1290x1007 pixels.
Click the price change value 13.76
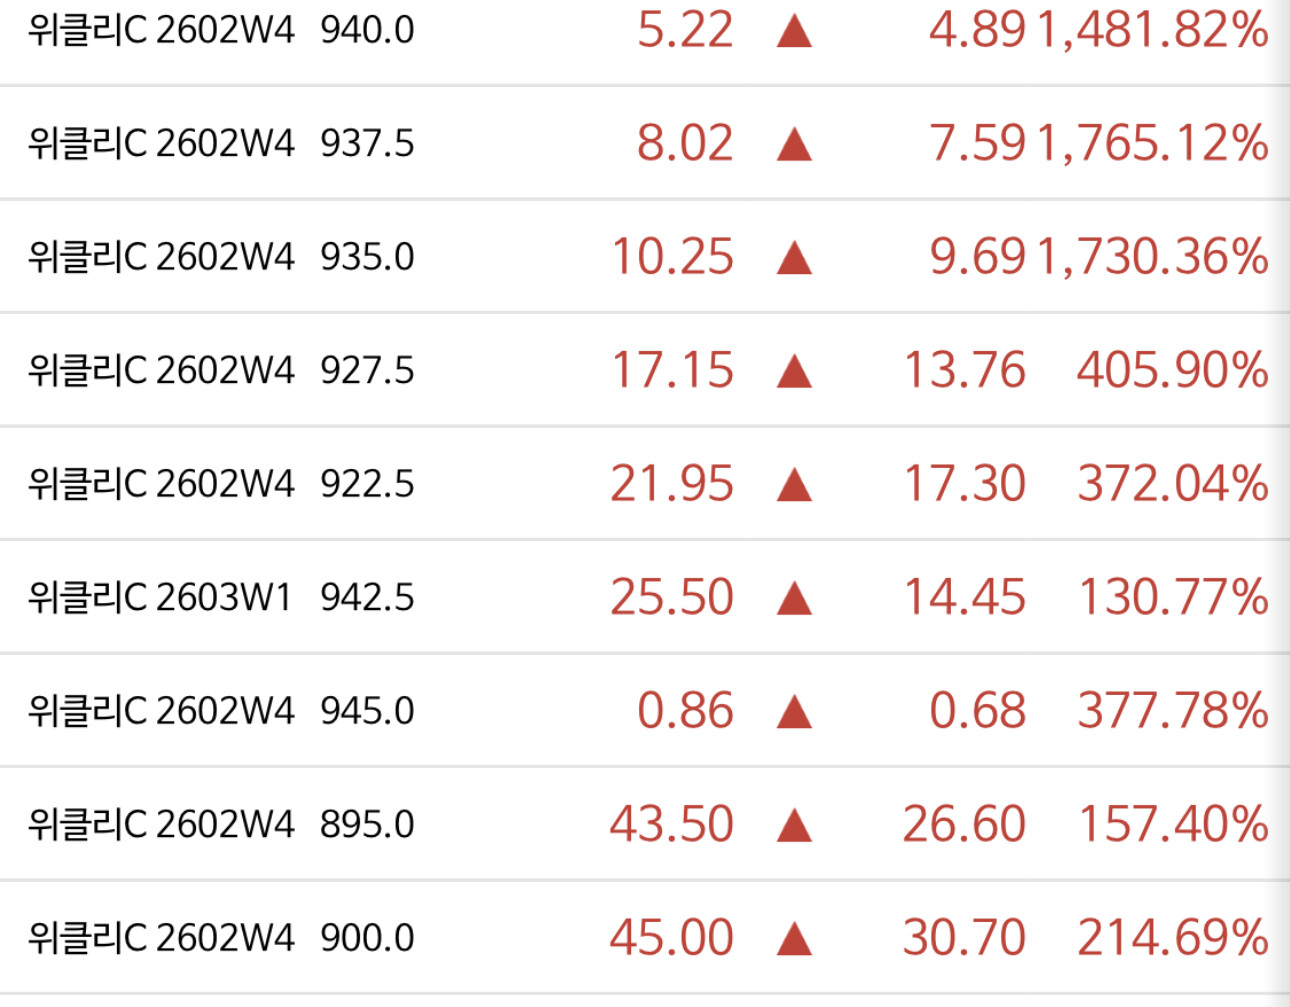[964, 370]
